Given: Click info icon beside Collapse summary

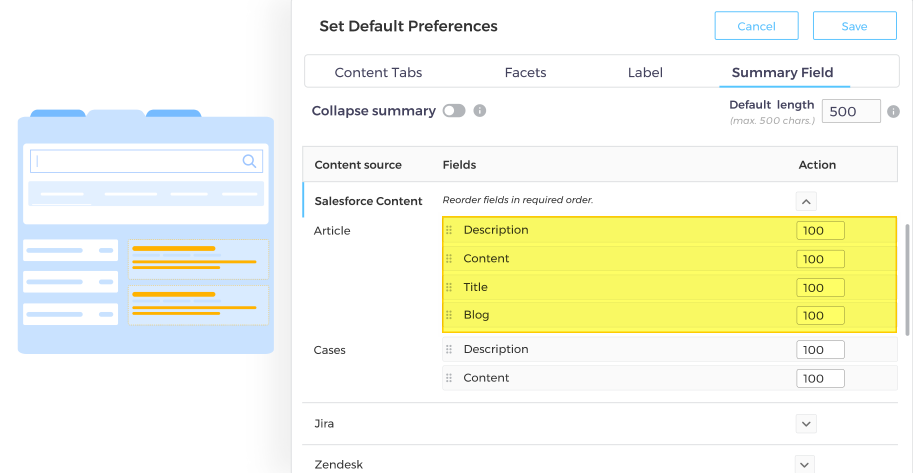Looking at the screenshot, I should (x=480, y=111).
